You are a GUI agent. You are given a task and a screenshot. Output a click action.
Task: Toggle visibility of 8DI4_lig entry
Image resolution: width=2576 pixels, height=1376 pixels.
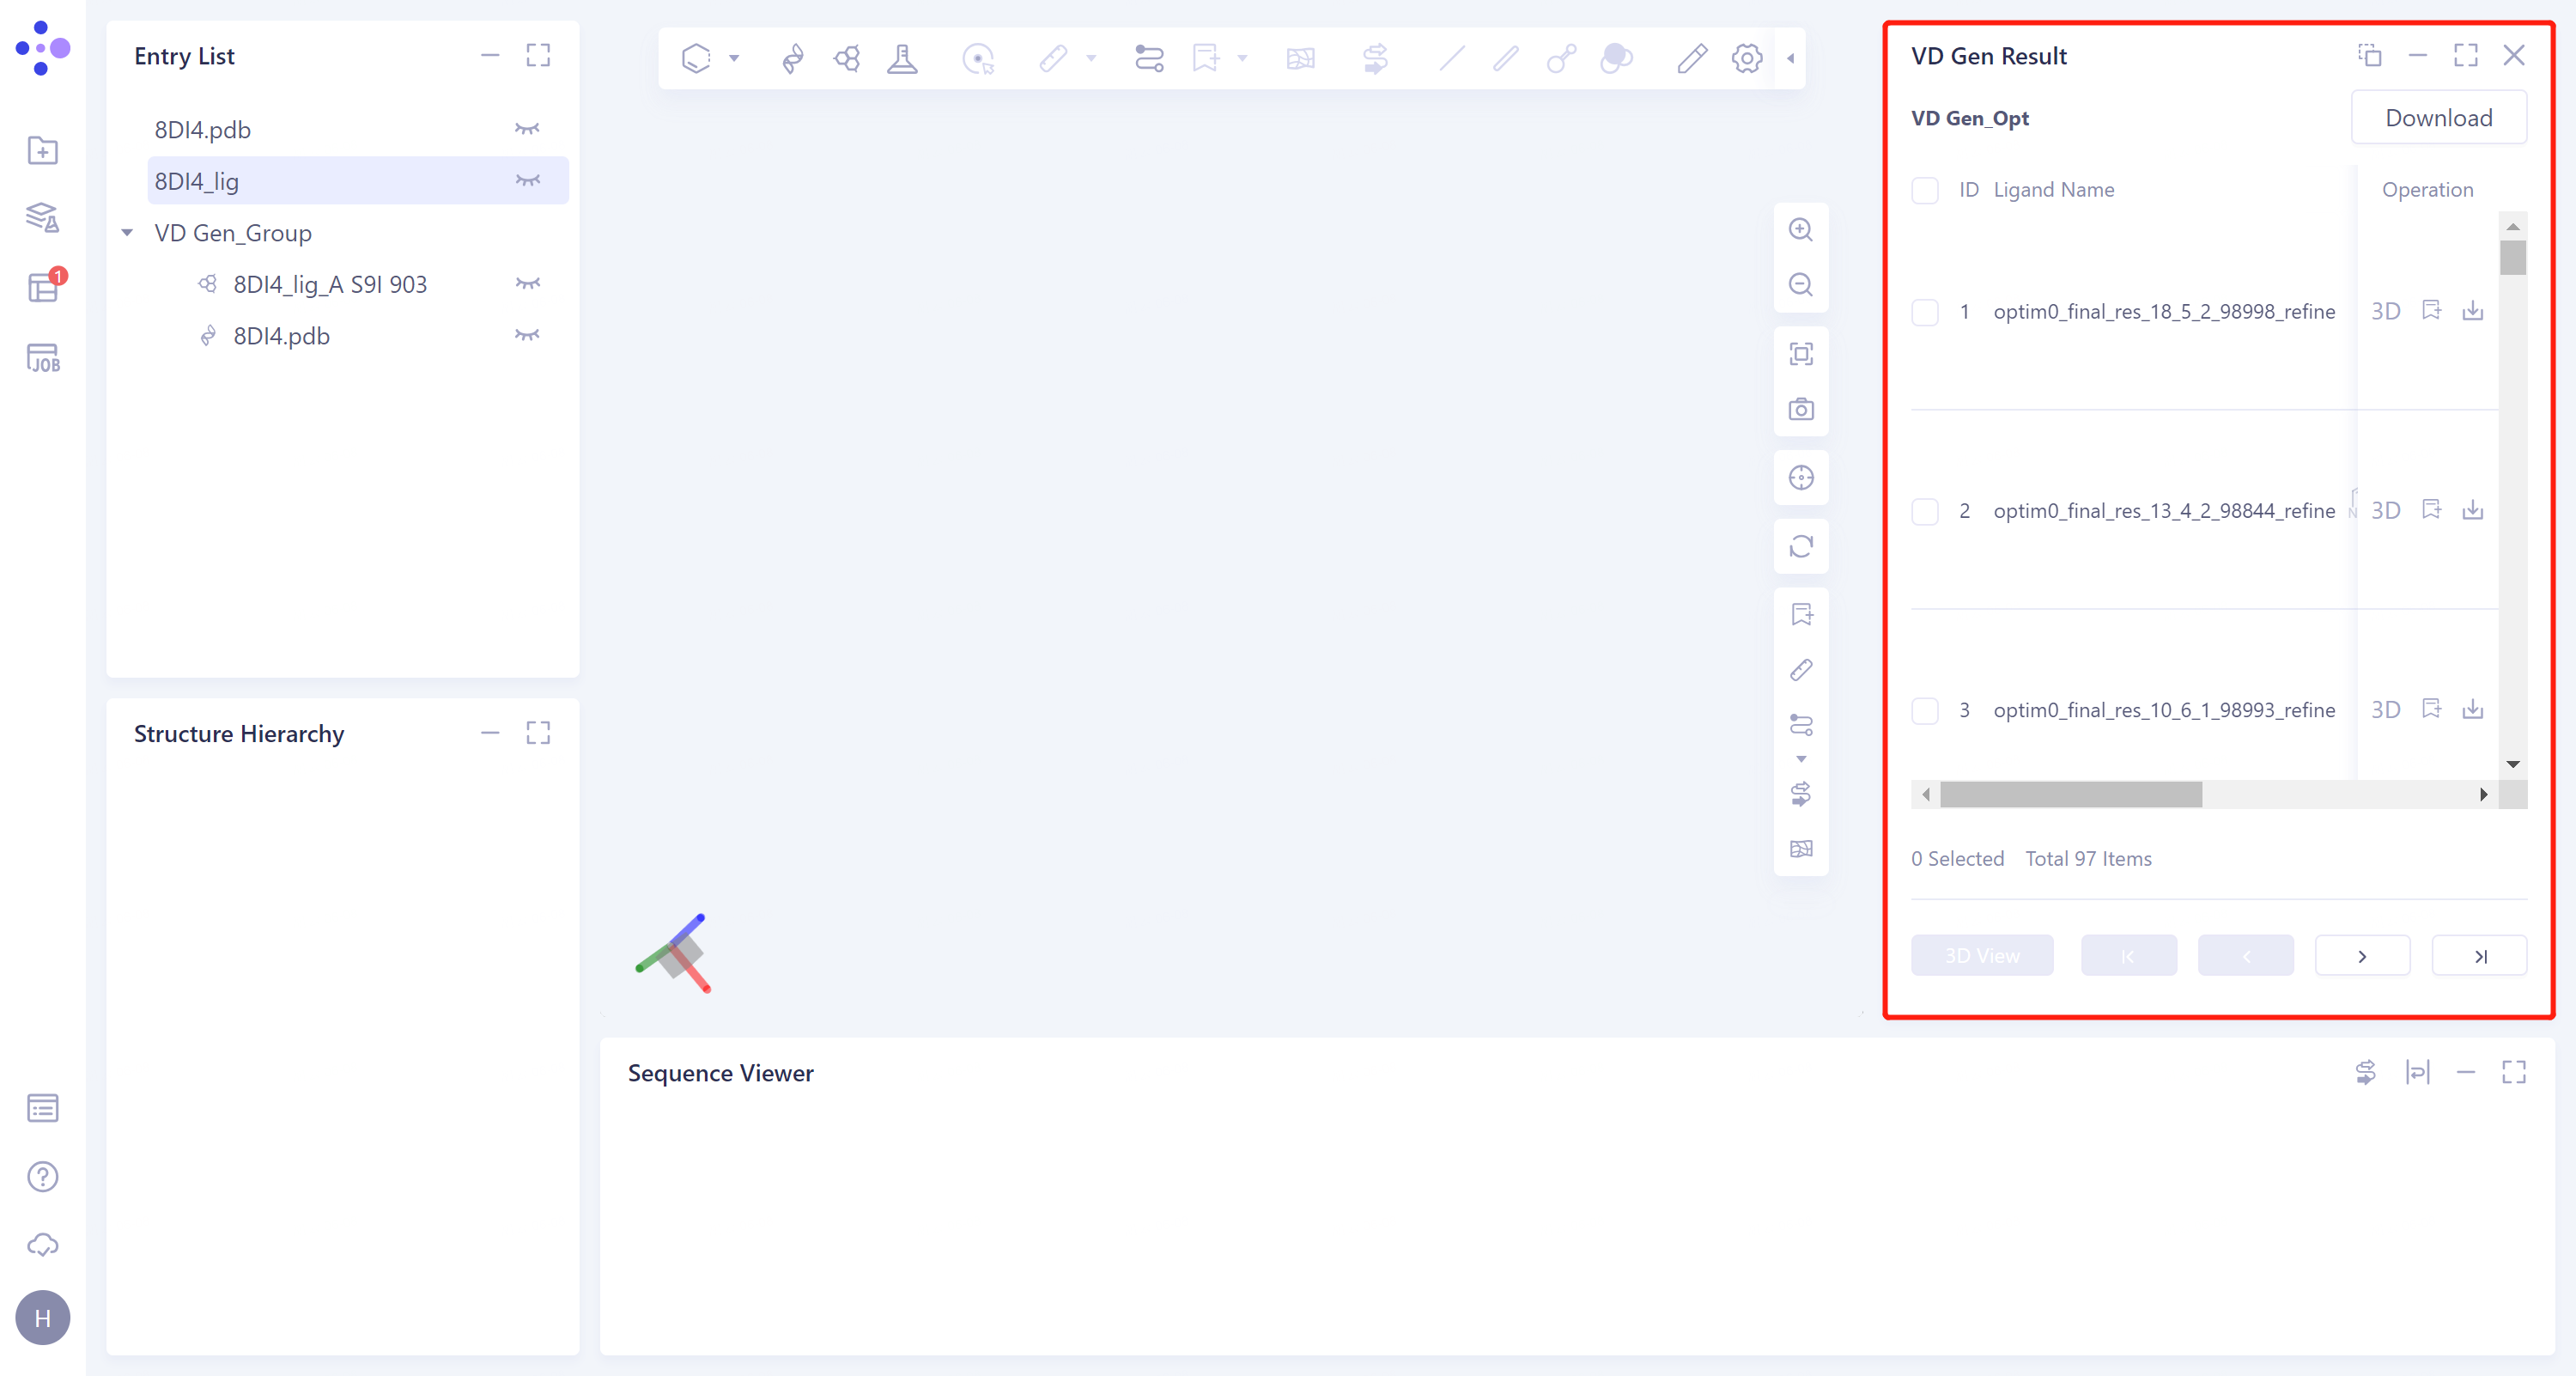(527, 181)
